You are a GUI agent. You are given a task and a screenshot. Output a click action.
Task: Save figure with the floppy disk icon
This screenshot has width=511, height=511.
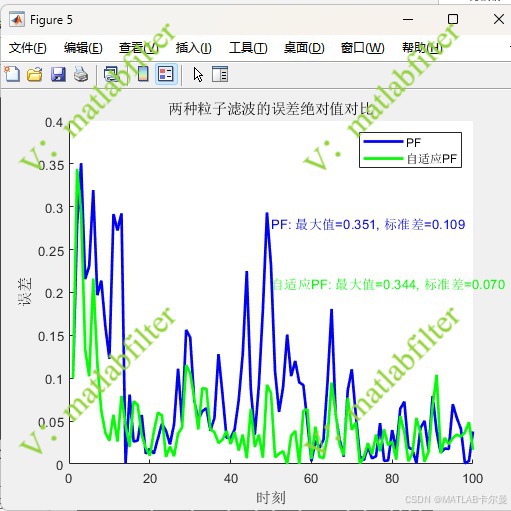[x=58, y=74]
